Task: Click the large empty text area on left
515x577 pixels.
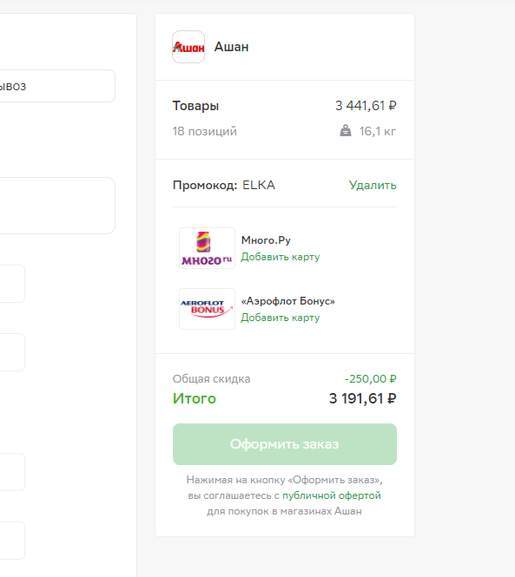Action: pos(55,205)
